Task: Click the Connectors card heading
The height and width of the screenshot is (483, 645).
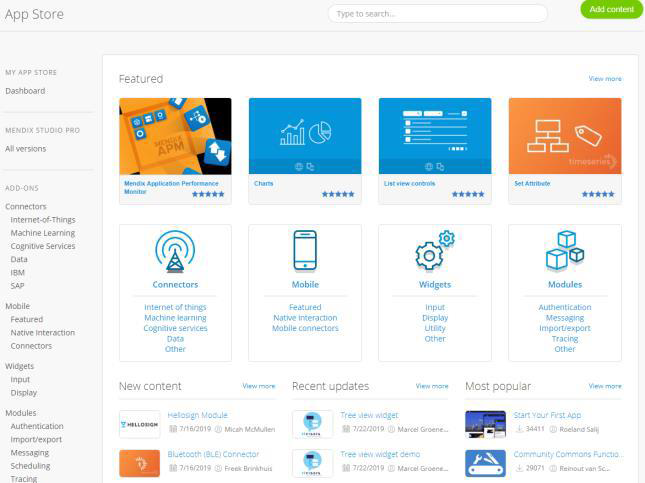Action: click(x=175, y=284)
